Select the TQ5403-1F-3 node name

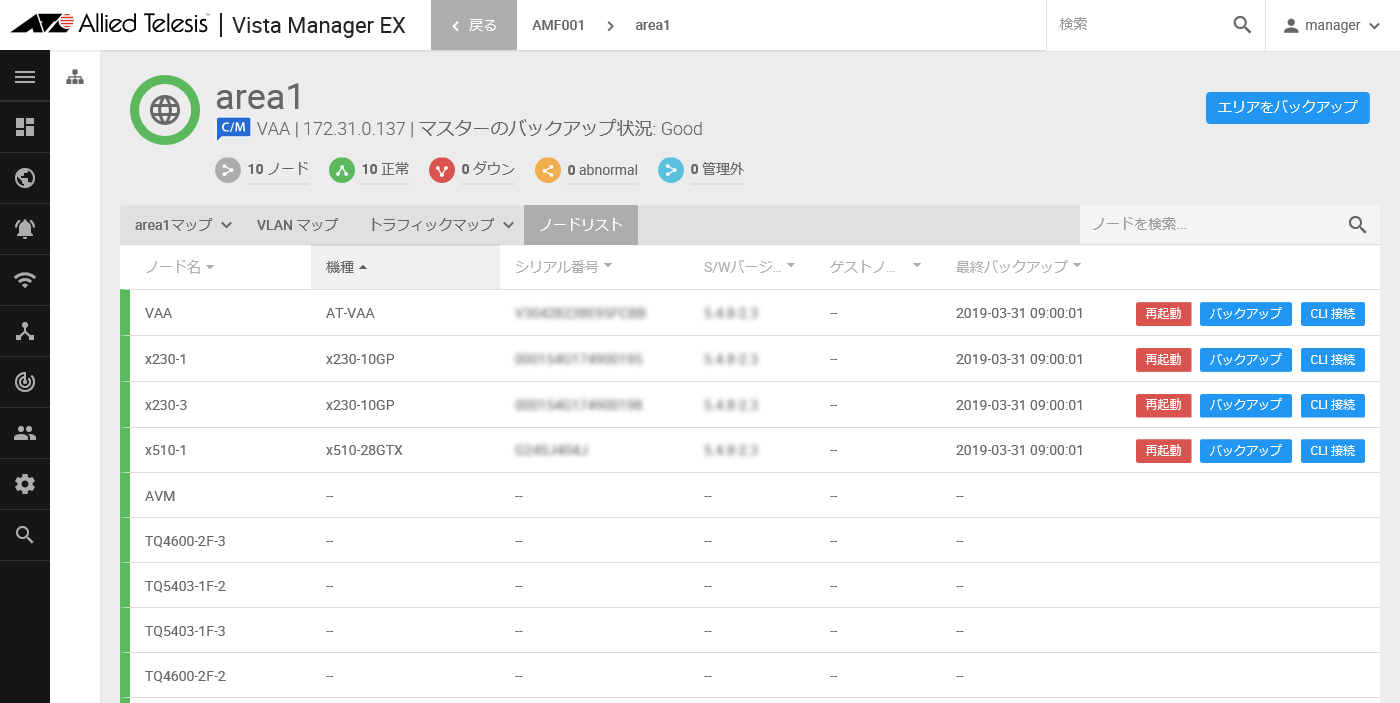(x=185, y=631)
